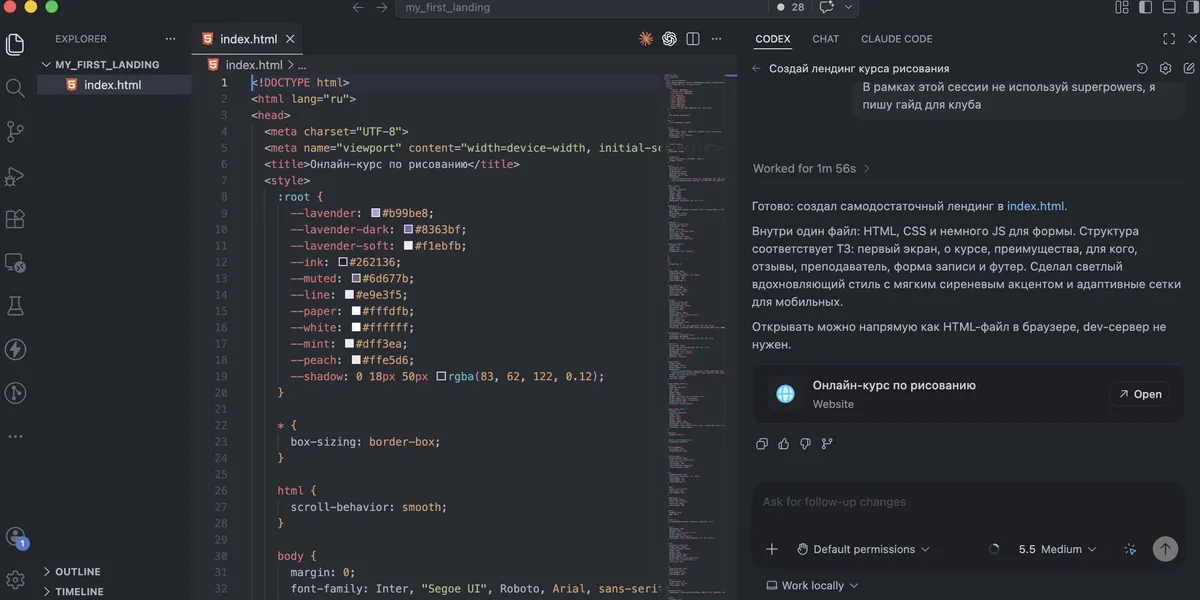Open the Manage gear in activity bar

pos(15,579)
